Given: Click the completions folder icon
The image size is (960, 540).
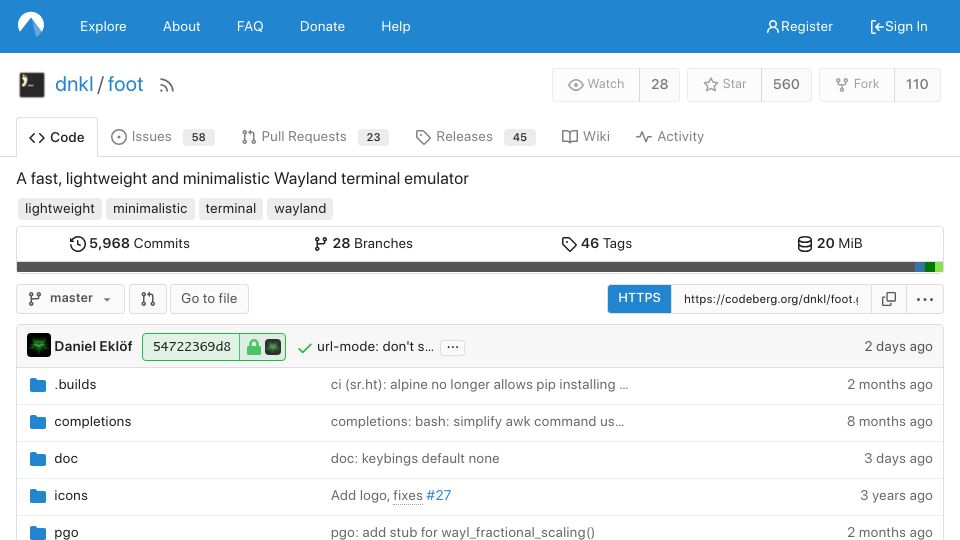Looking at the screenshot, I should pyautogui.click(x=38, y=422).
